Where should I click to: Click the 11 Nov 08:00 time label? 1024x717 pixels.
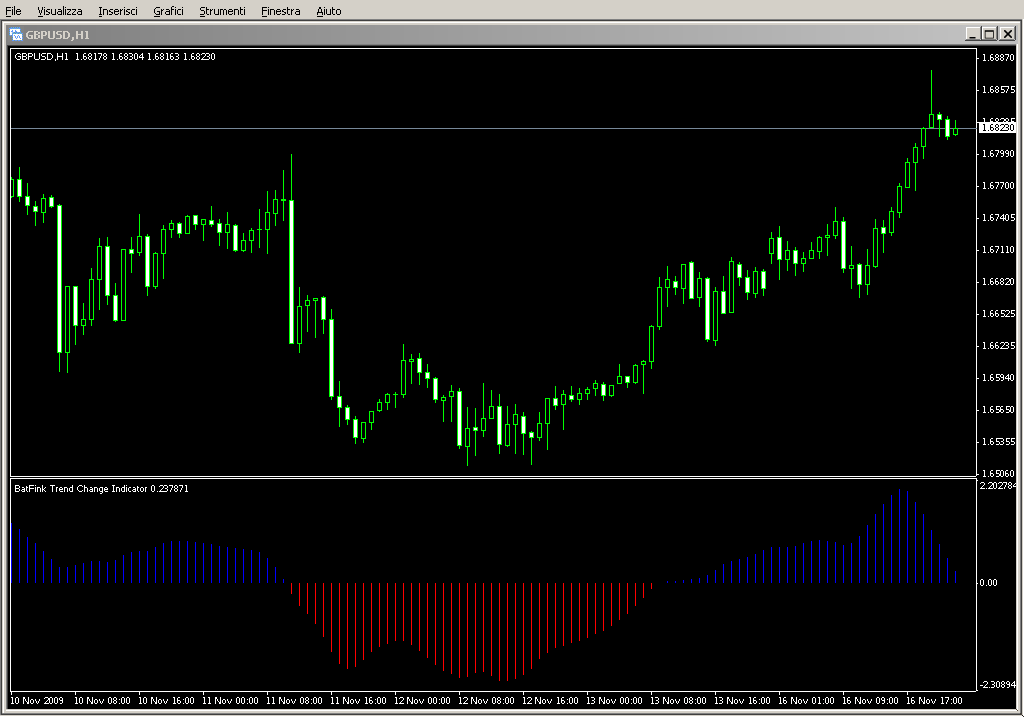(x=294, y=701)
